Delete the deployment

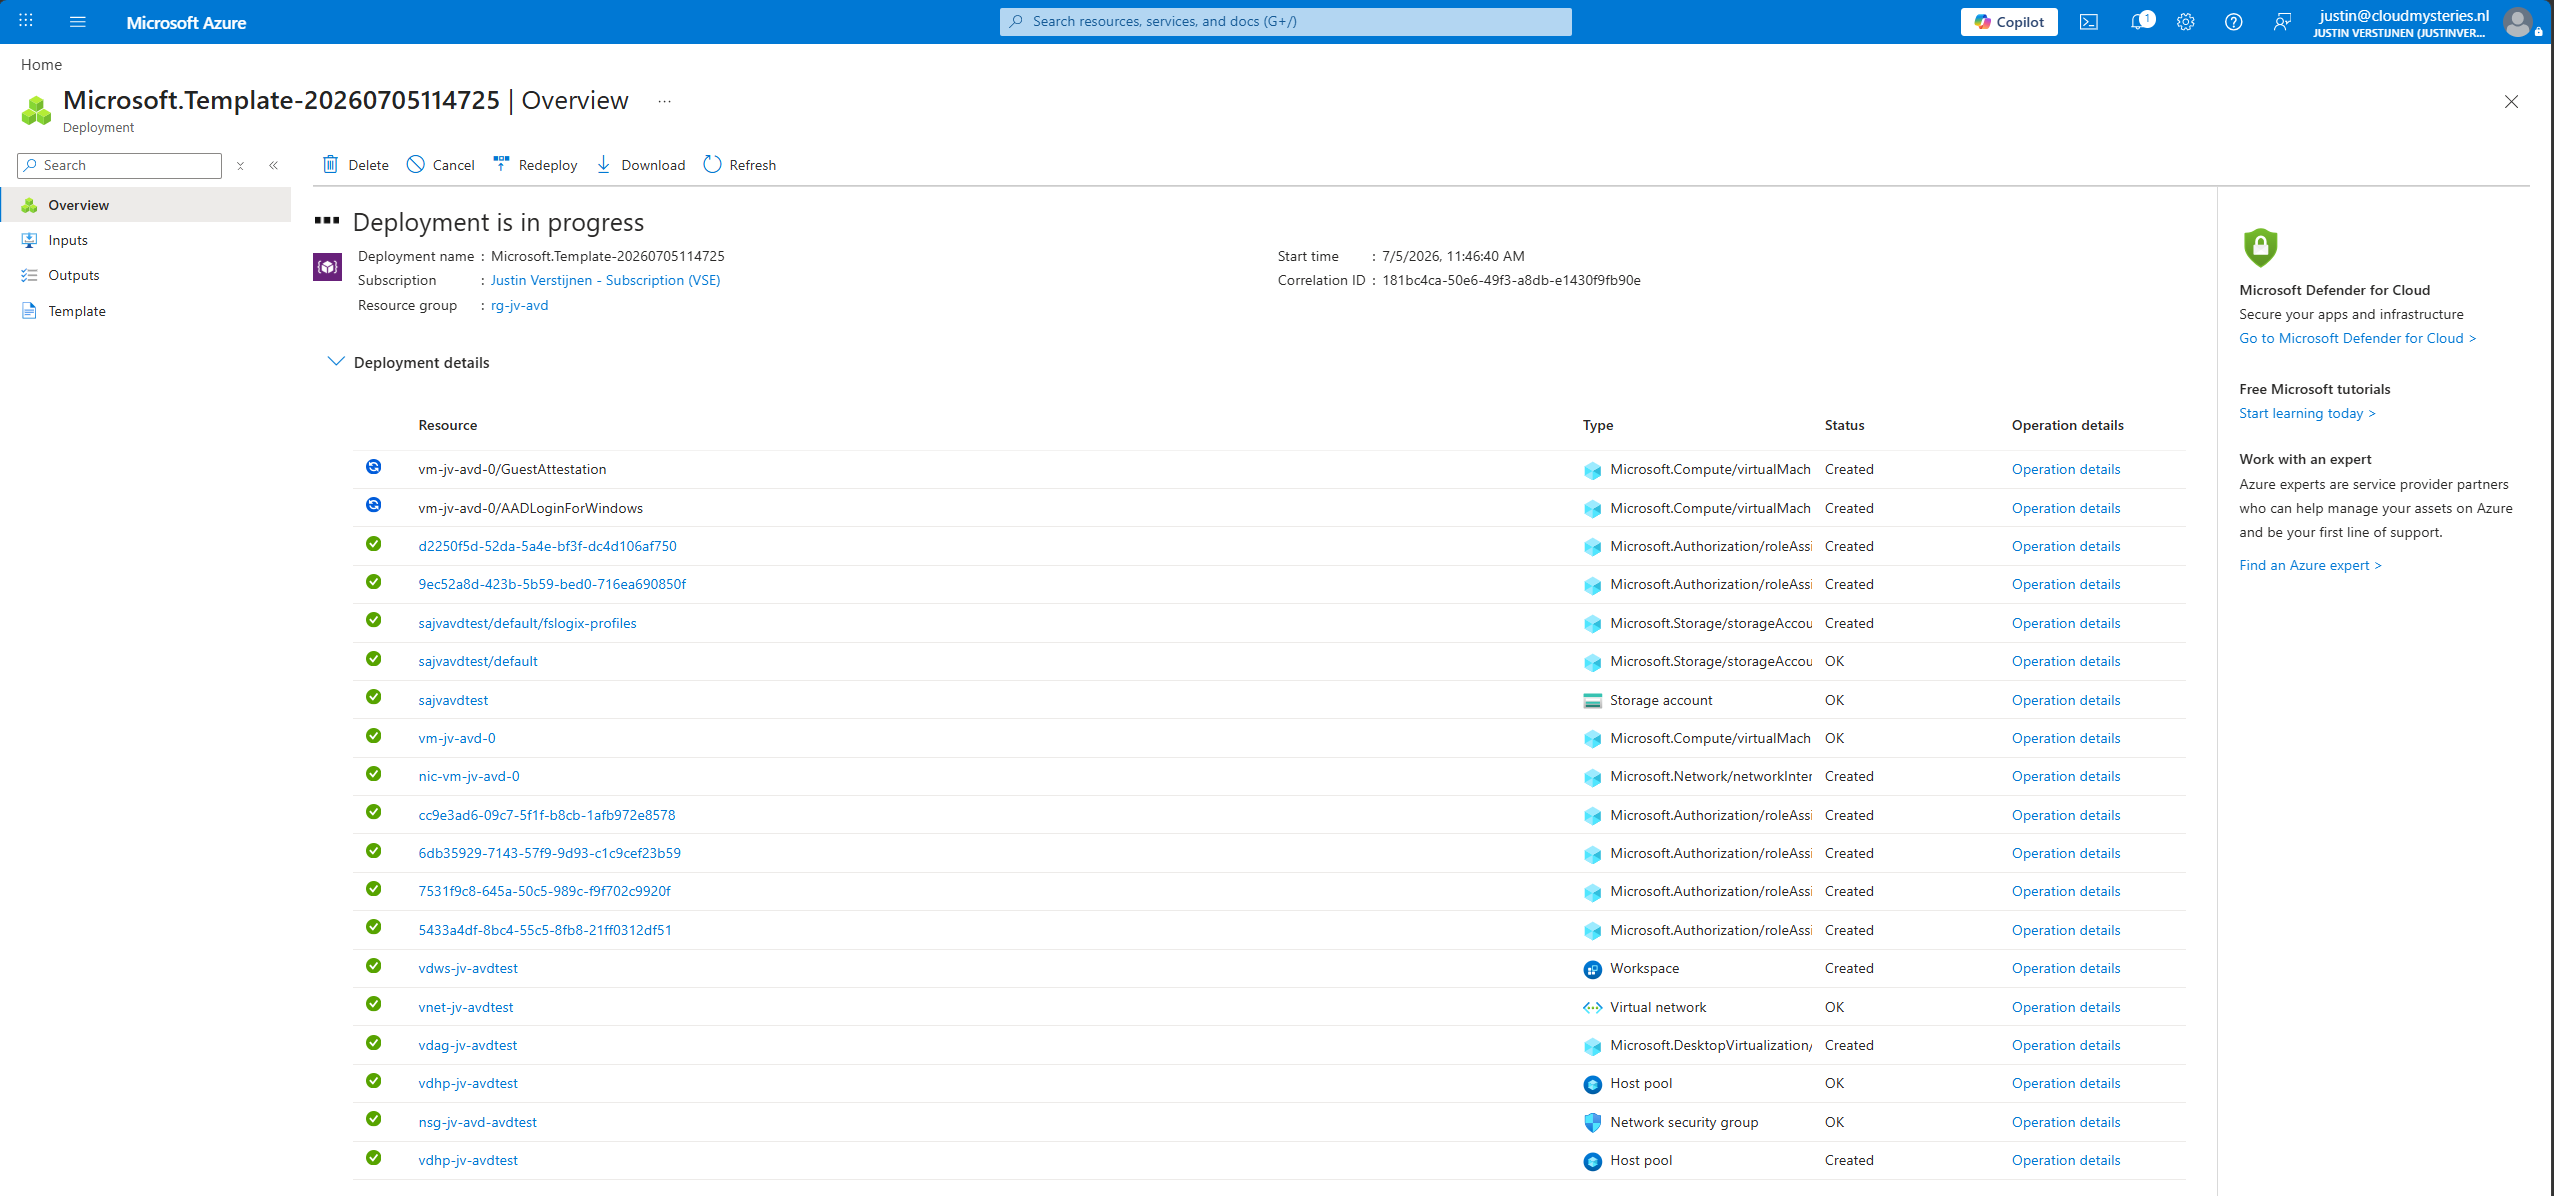click(356, 165)
